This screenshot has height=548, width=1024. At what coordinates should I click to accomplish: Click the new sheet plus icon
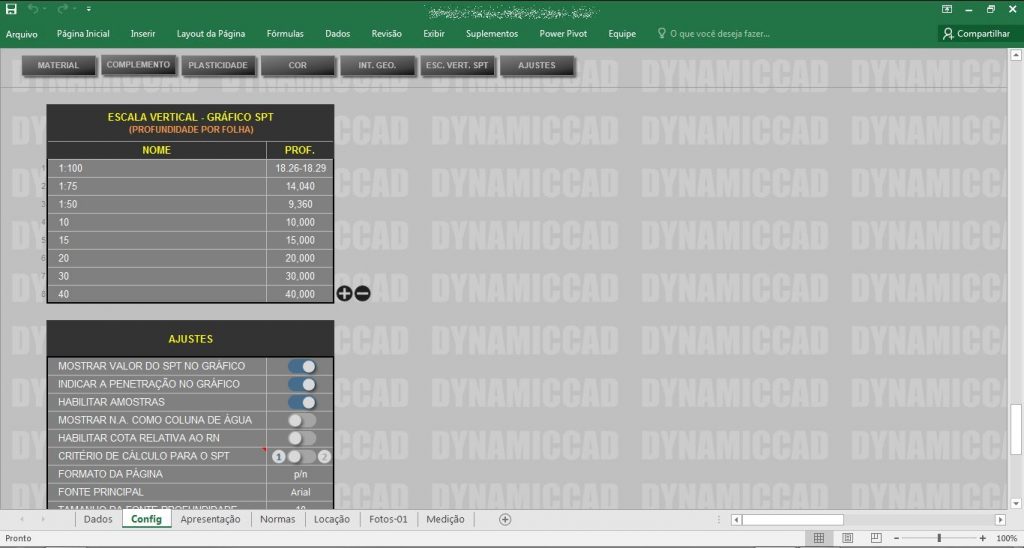point(505,519)
